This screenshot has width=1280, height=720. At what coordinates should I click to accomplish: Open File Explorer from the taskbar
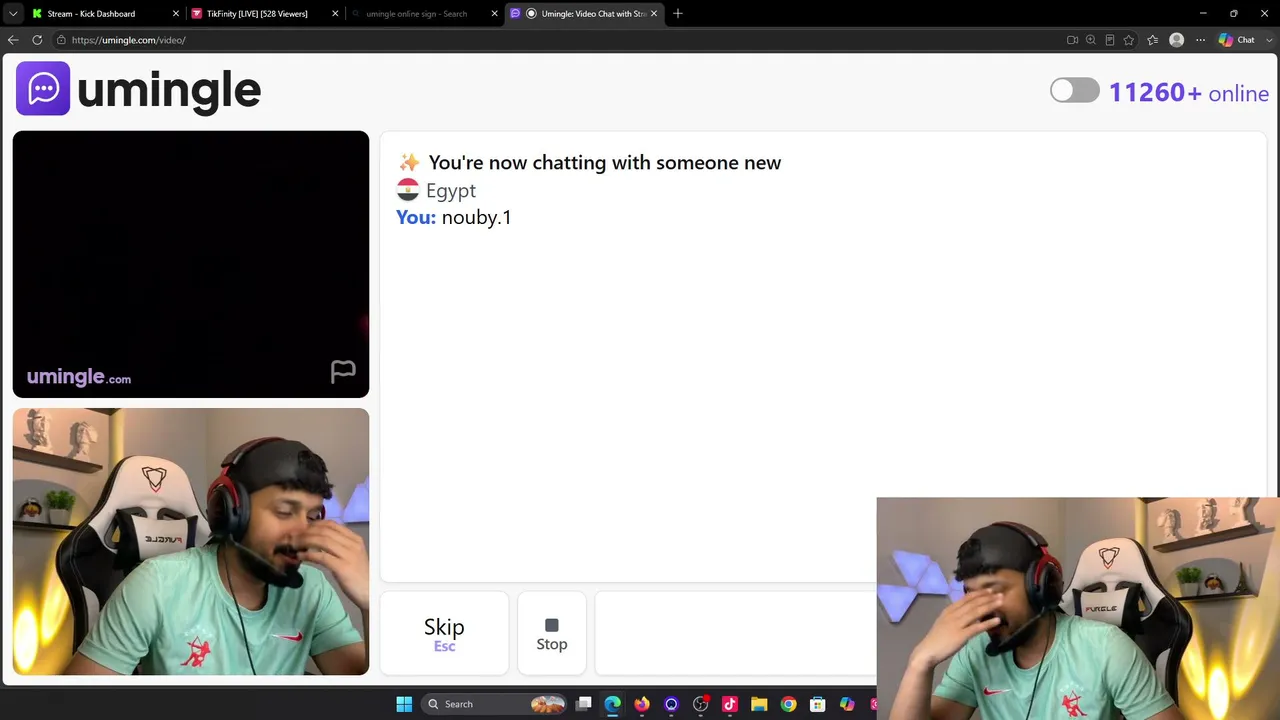(x=759, y=704)
